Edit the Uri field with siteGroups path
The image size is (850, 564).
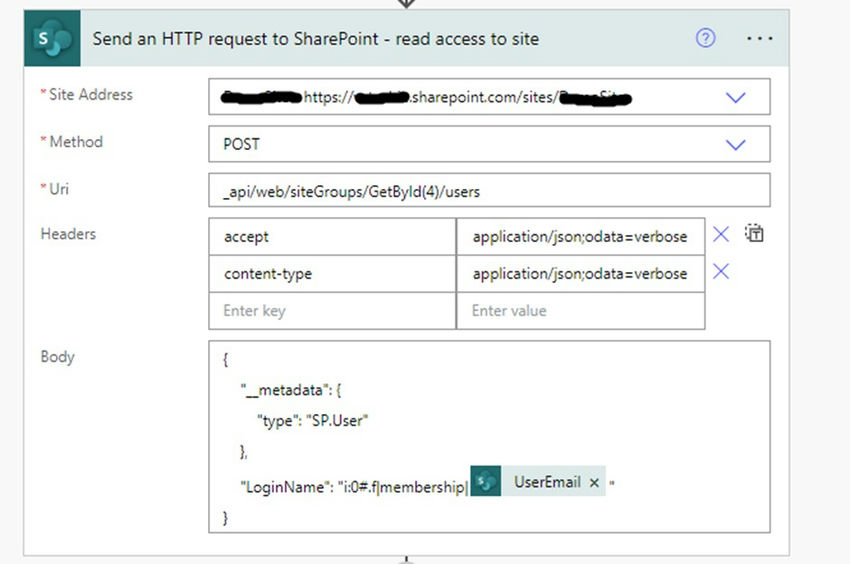489,190
